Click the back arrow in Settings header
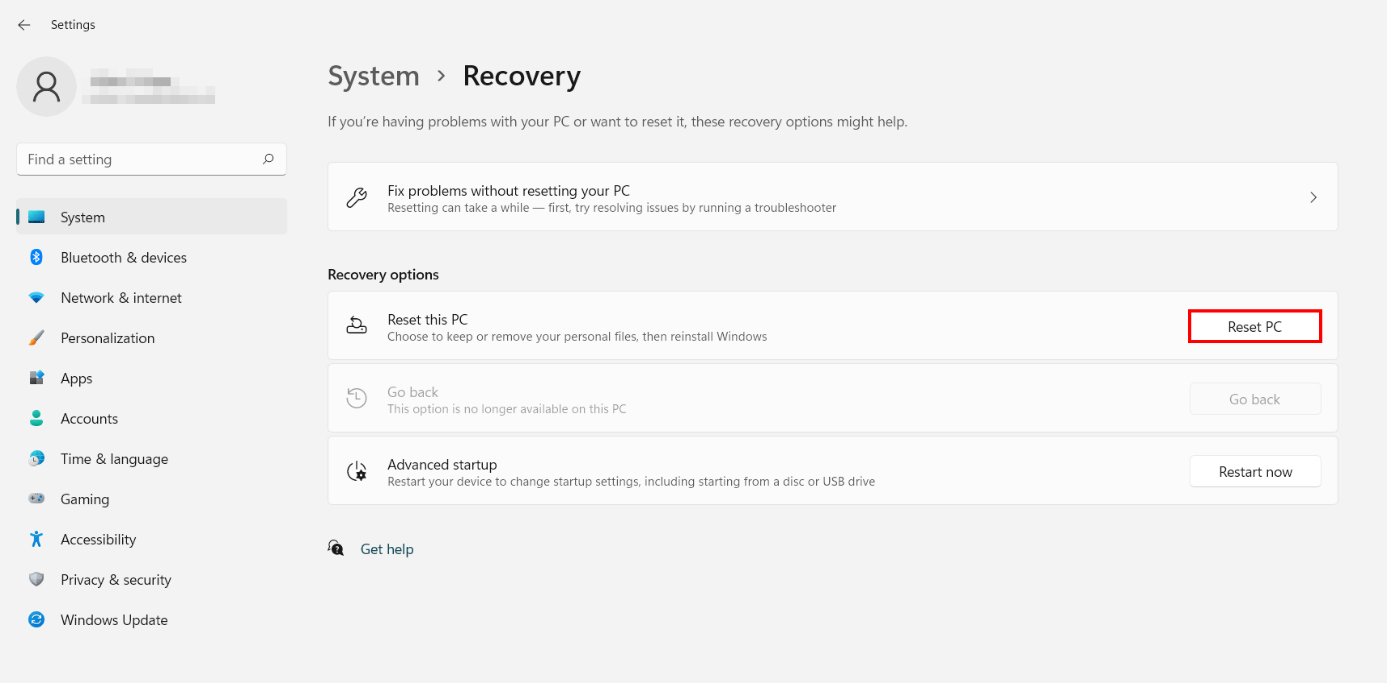 click(x=24, y=25)
